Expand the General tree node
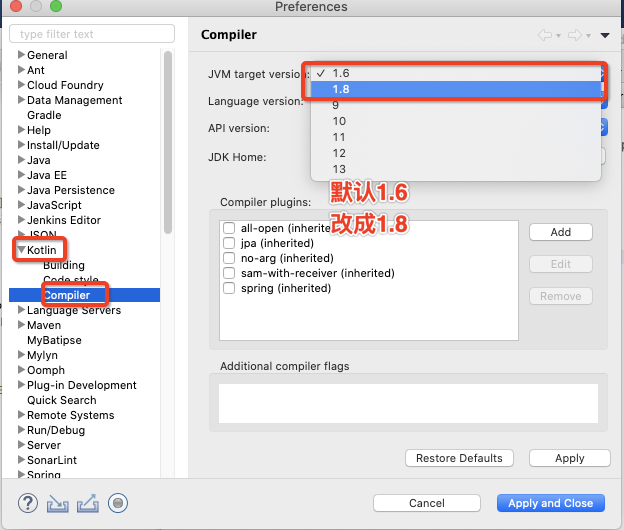Screen dimensions: 624x530 point(21,55)
